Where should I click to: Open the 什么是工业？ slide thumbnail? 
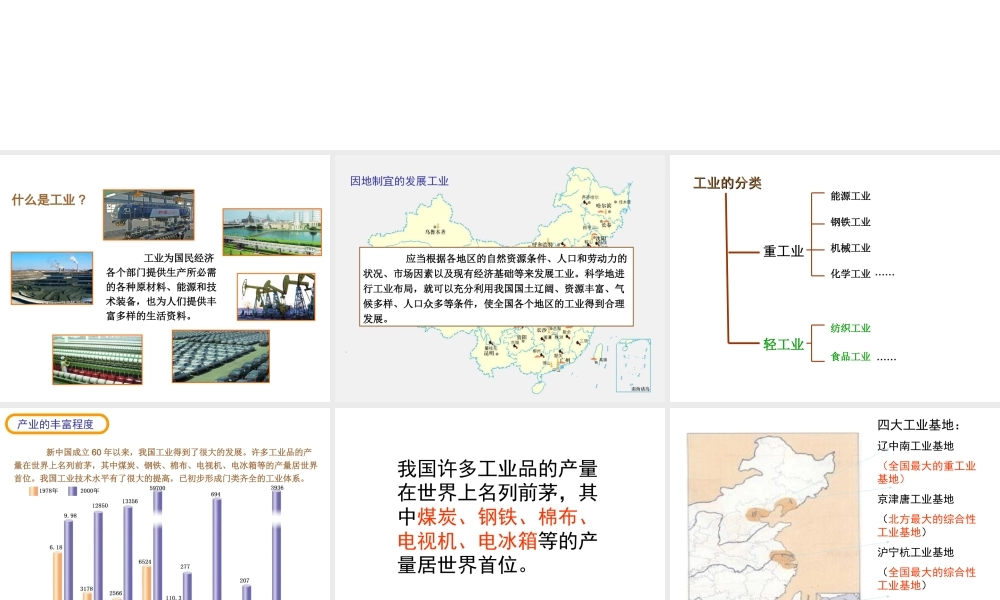[165, 278]
